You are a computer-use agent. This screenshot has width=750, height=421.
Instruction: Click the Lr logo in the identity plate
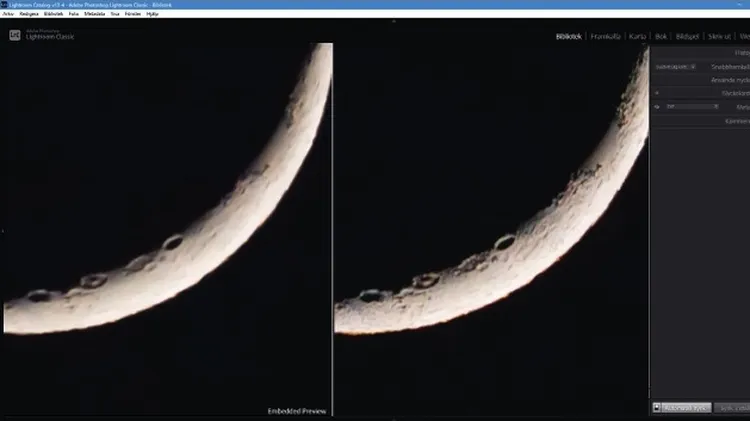[x=14, y=35]
